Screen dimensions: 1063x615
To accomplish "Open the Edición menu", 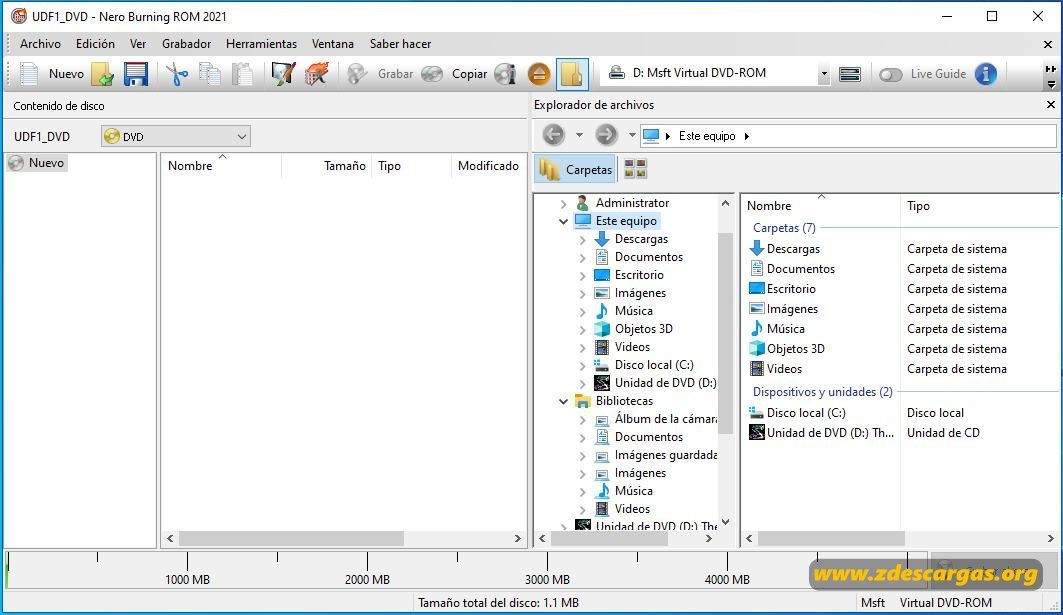I will (95, 43).
